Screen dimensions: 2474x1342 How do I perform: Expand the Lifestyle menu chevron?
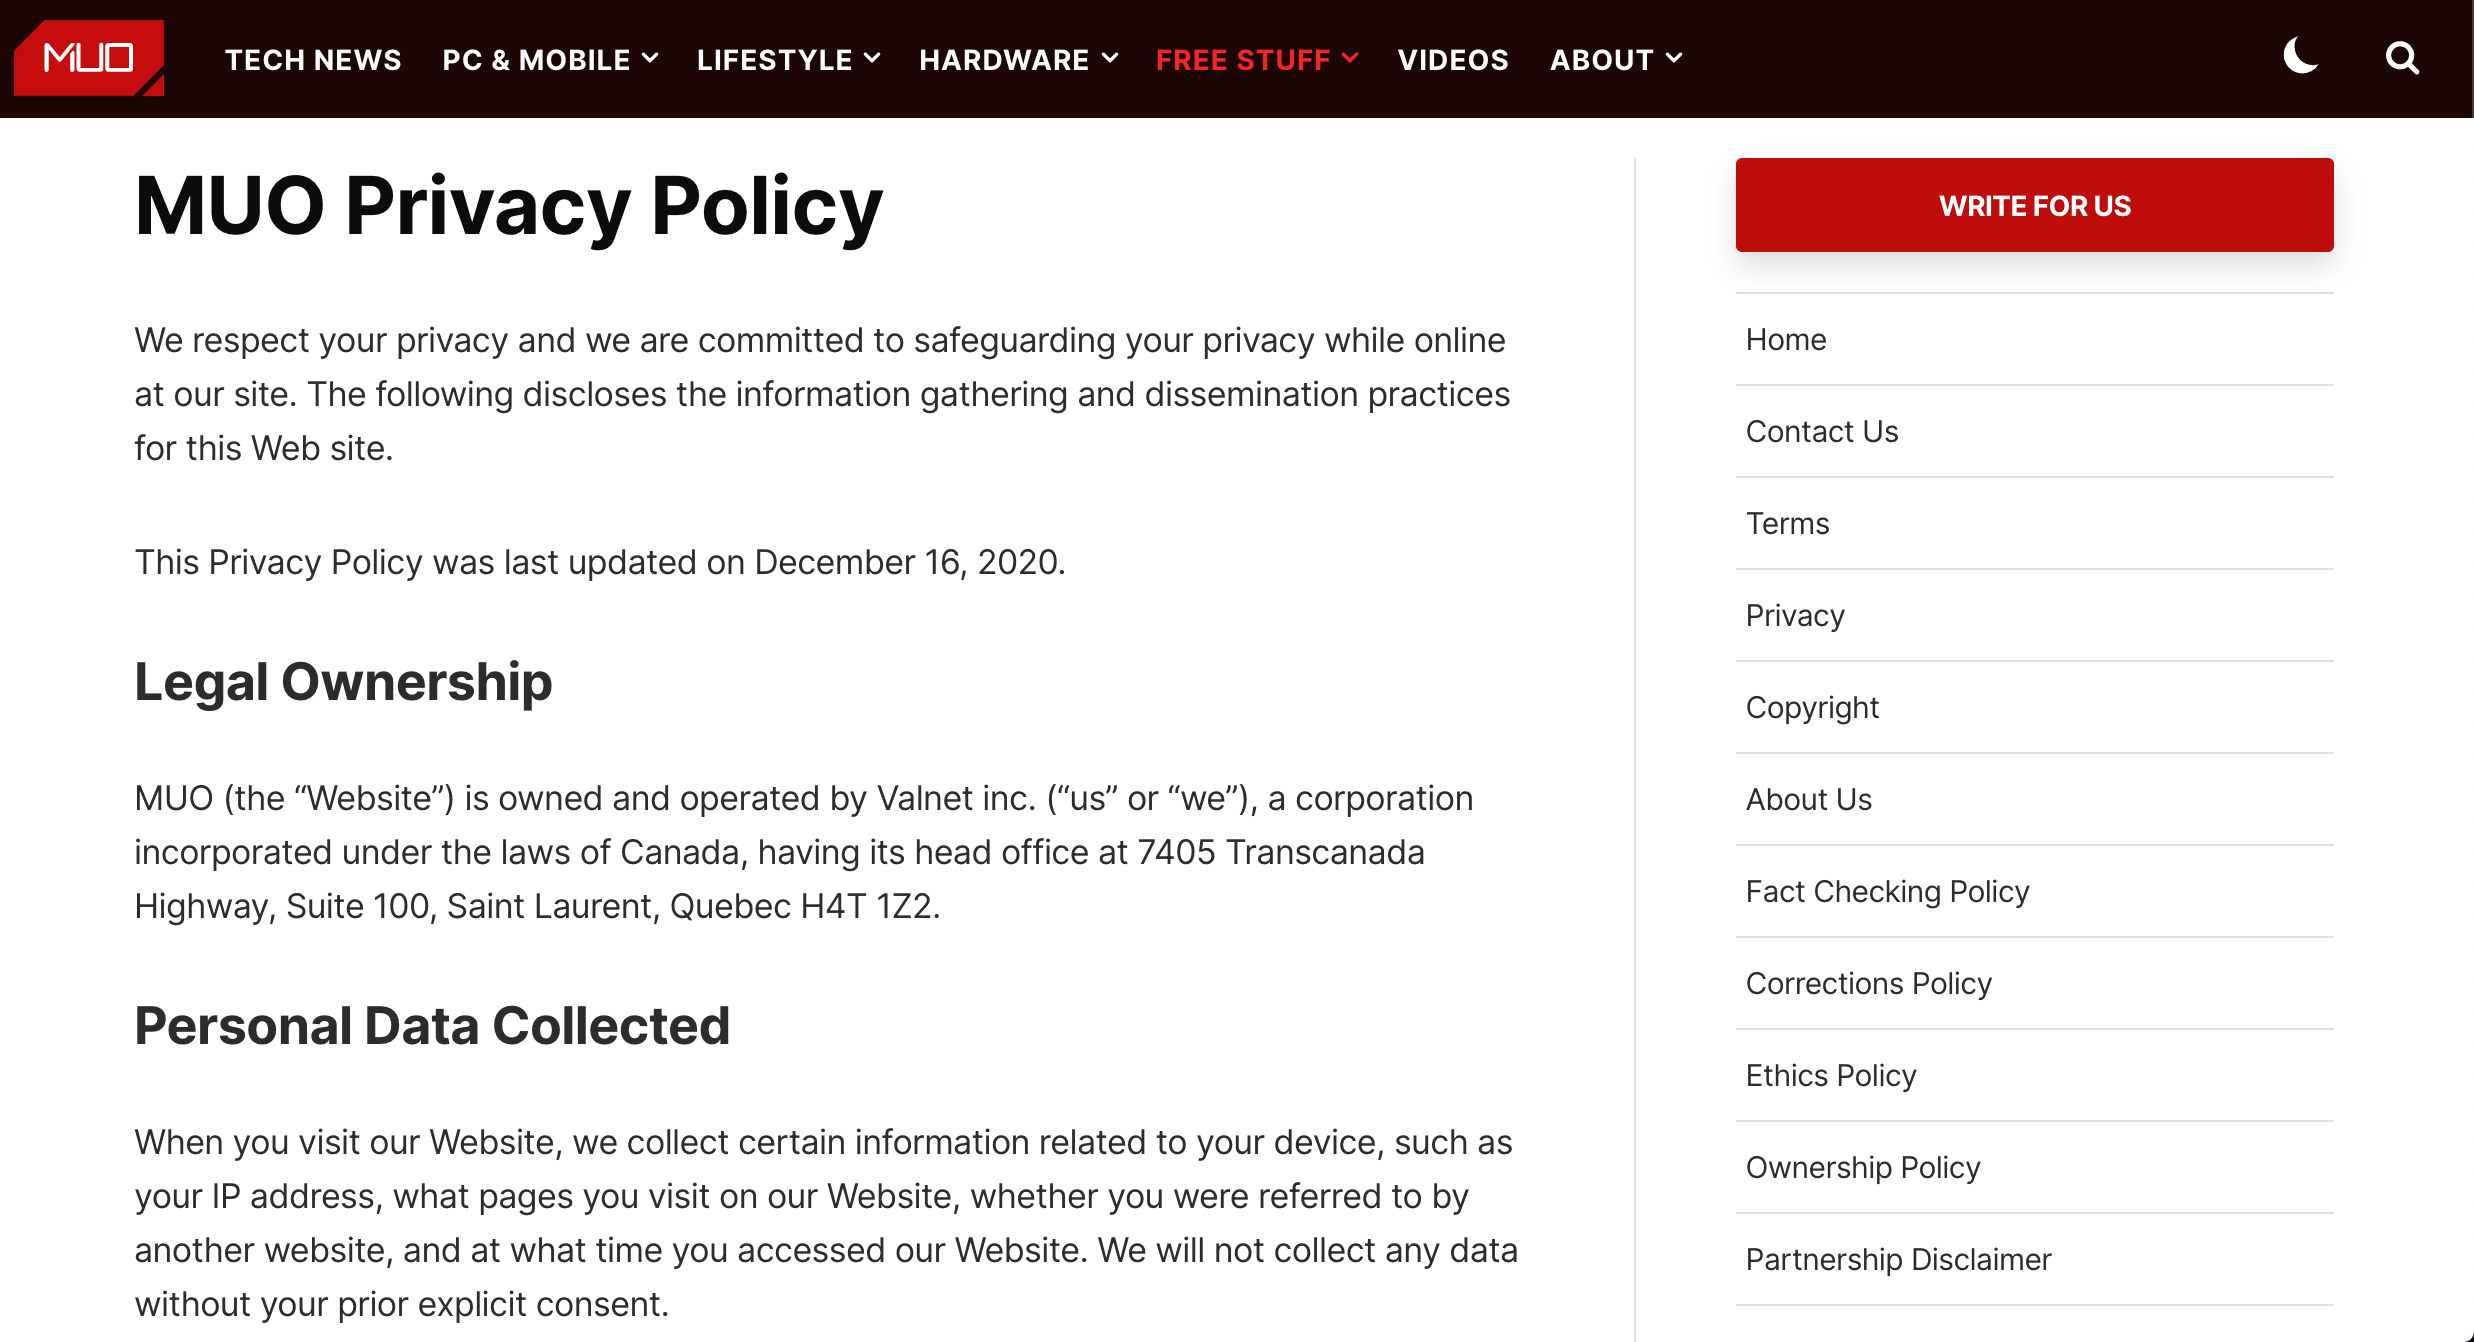tap(871, 59)
